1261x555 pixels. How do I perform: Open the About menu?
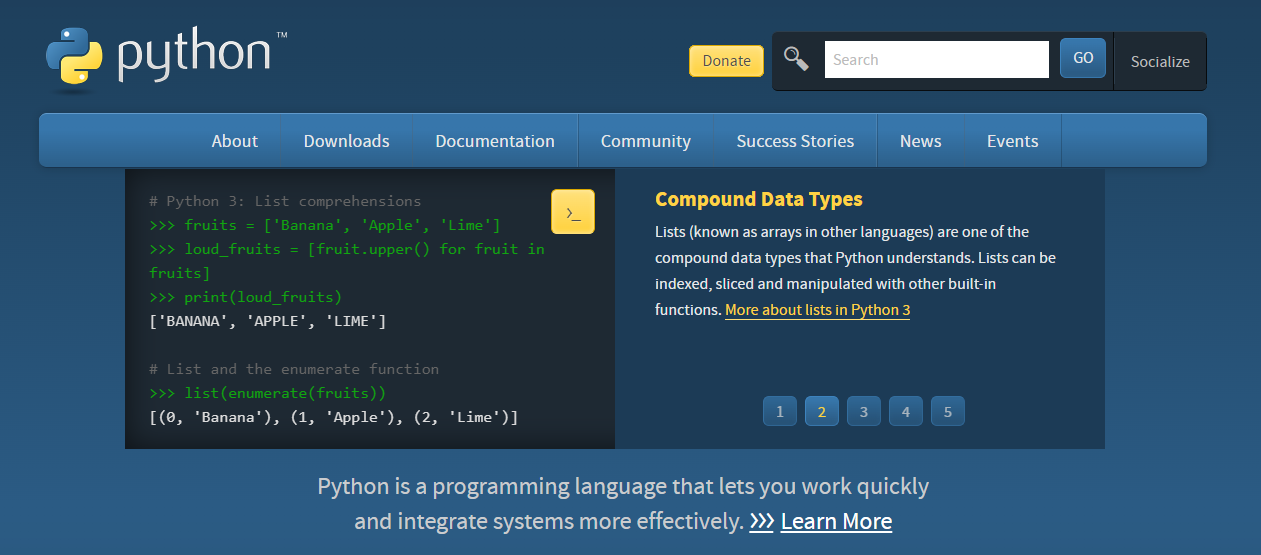click(235, 141)
